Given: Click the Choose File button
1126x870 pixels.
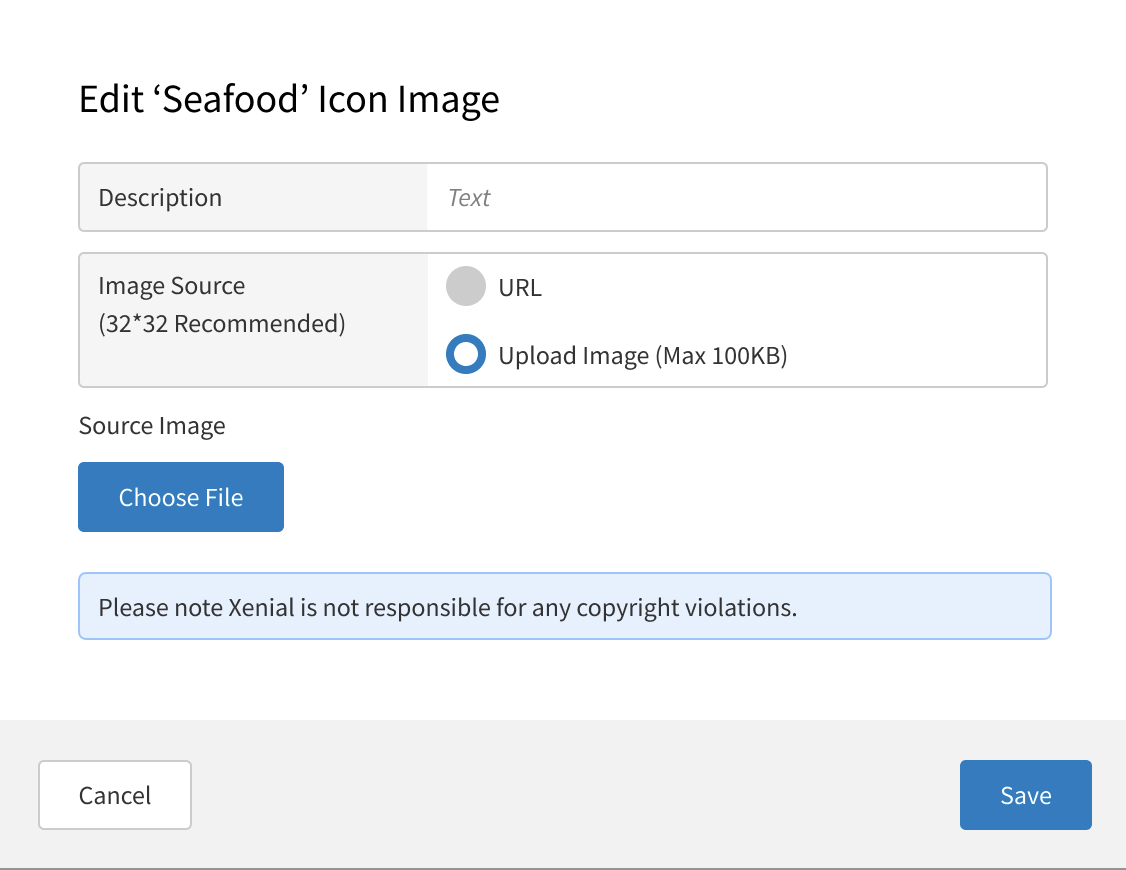Looking at the screenshot, I should coord(180,497).
